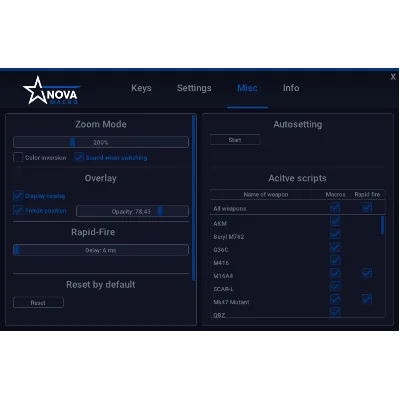Click the Rapid-Fire delay slider
The height and width of the screenshot is (400, 400).
(x=101, y=250)
